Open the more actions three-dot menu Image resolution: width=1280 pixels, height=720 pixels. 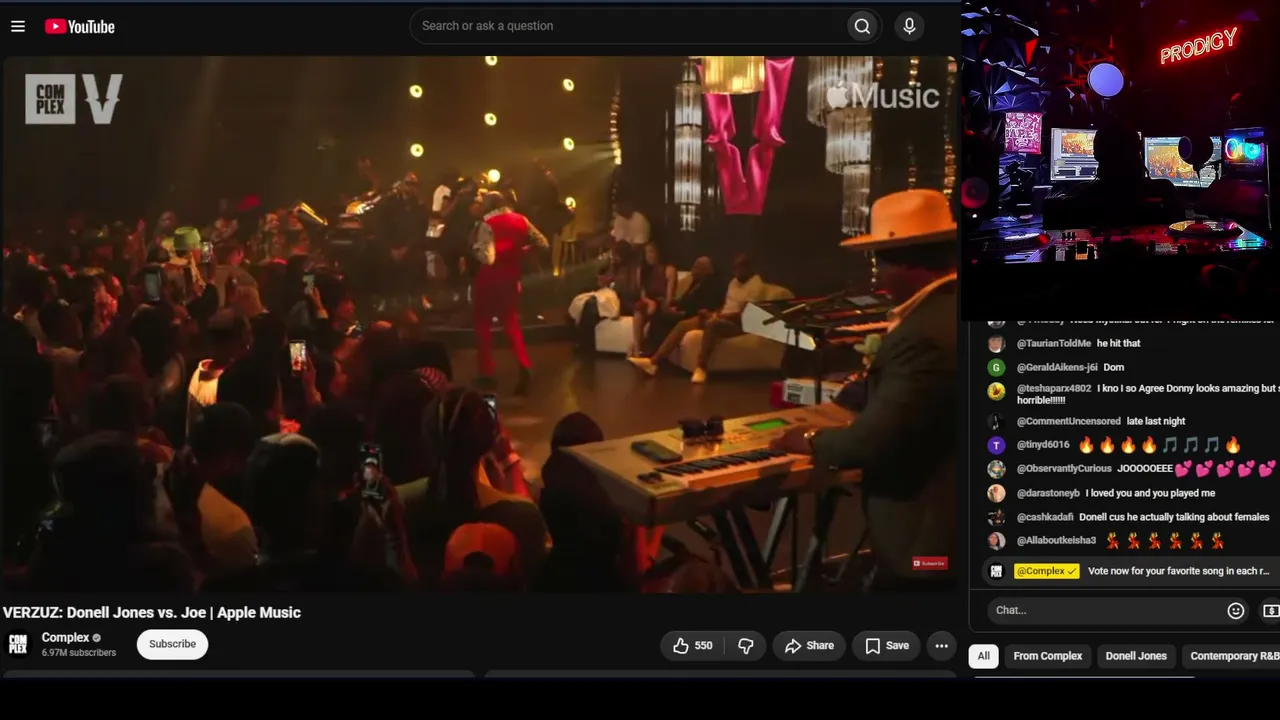941,646
